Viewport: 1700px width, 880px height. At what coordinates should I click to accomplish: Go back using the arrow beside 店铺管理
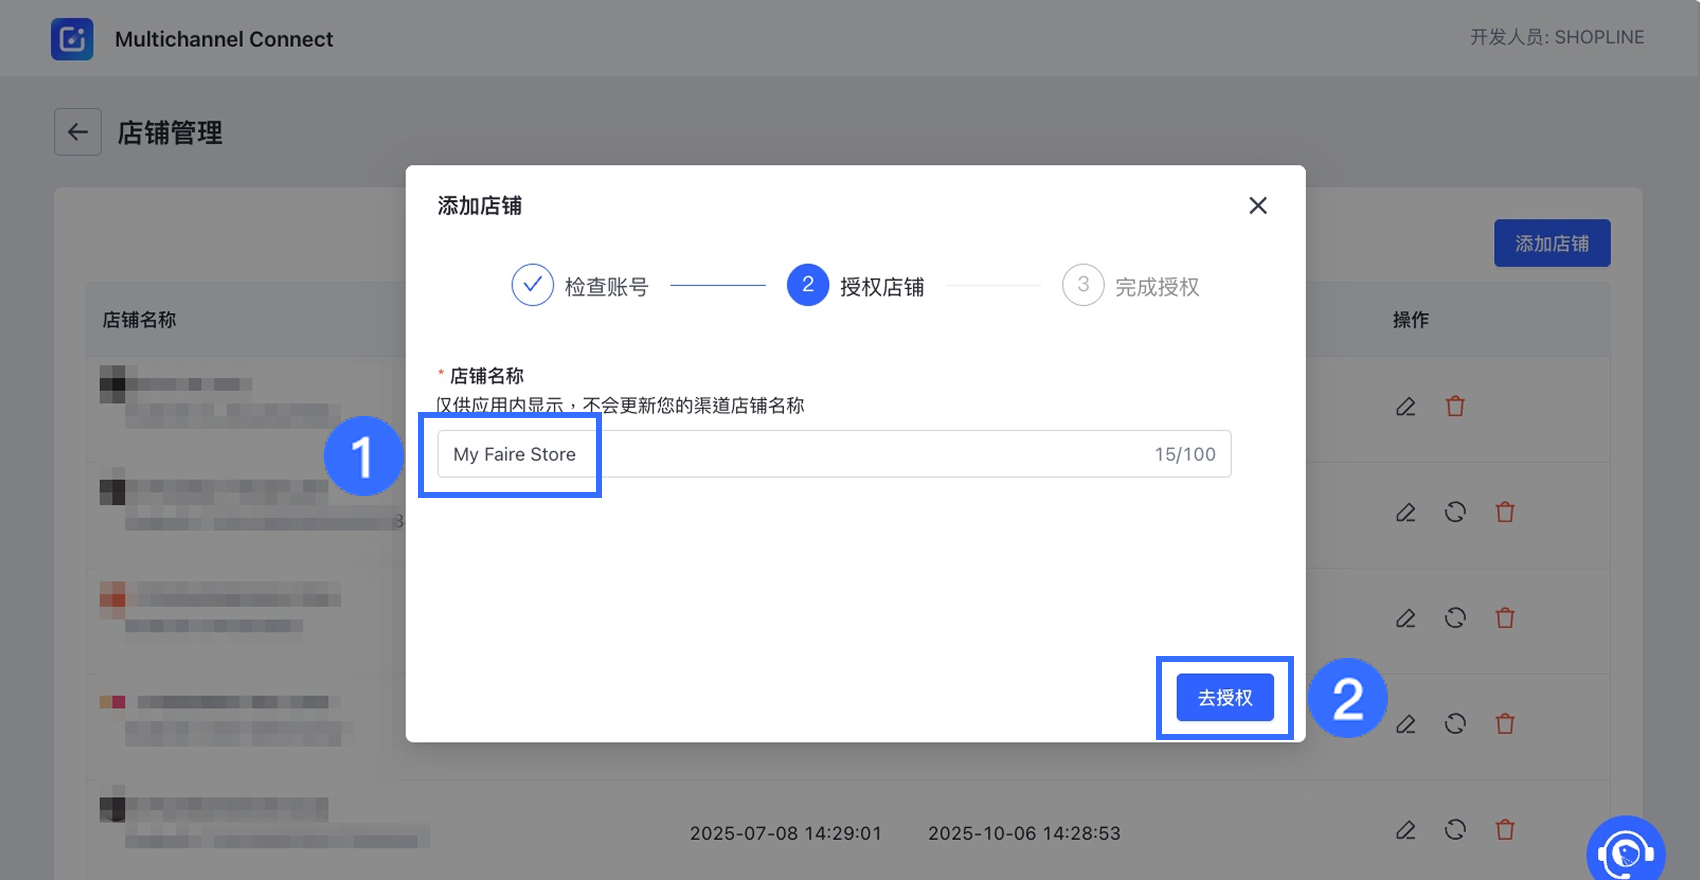pos(78,132)
